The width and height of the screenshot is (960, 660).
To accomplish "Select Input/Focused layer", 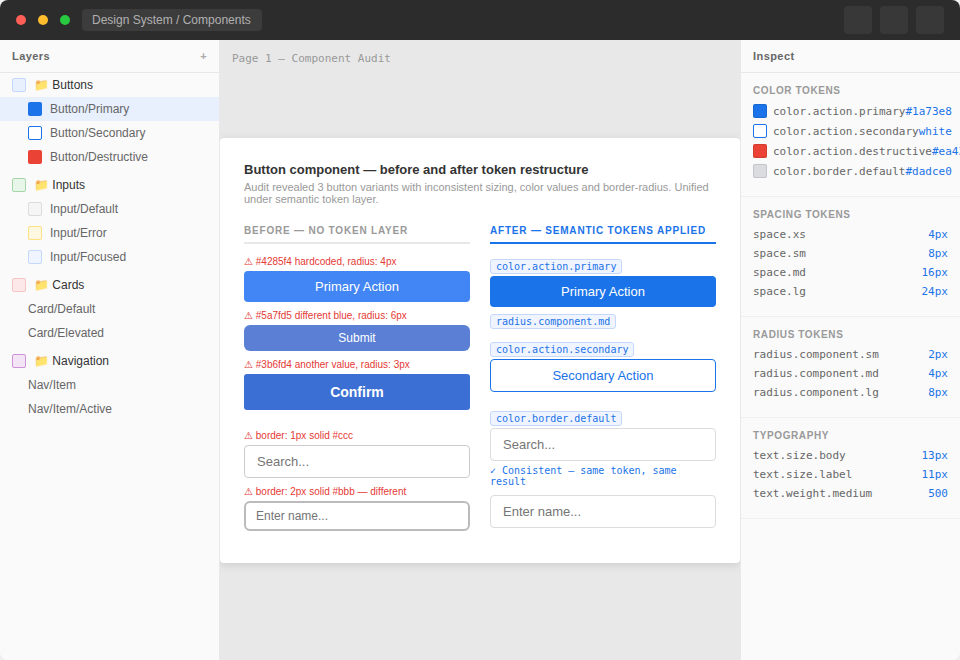I will 110,257.
